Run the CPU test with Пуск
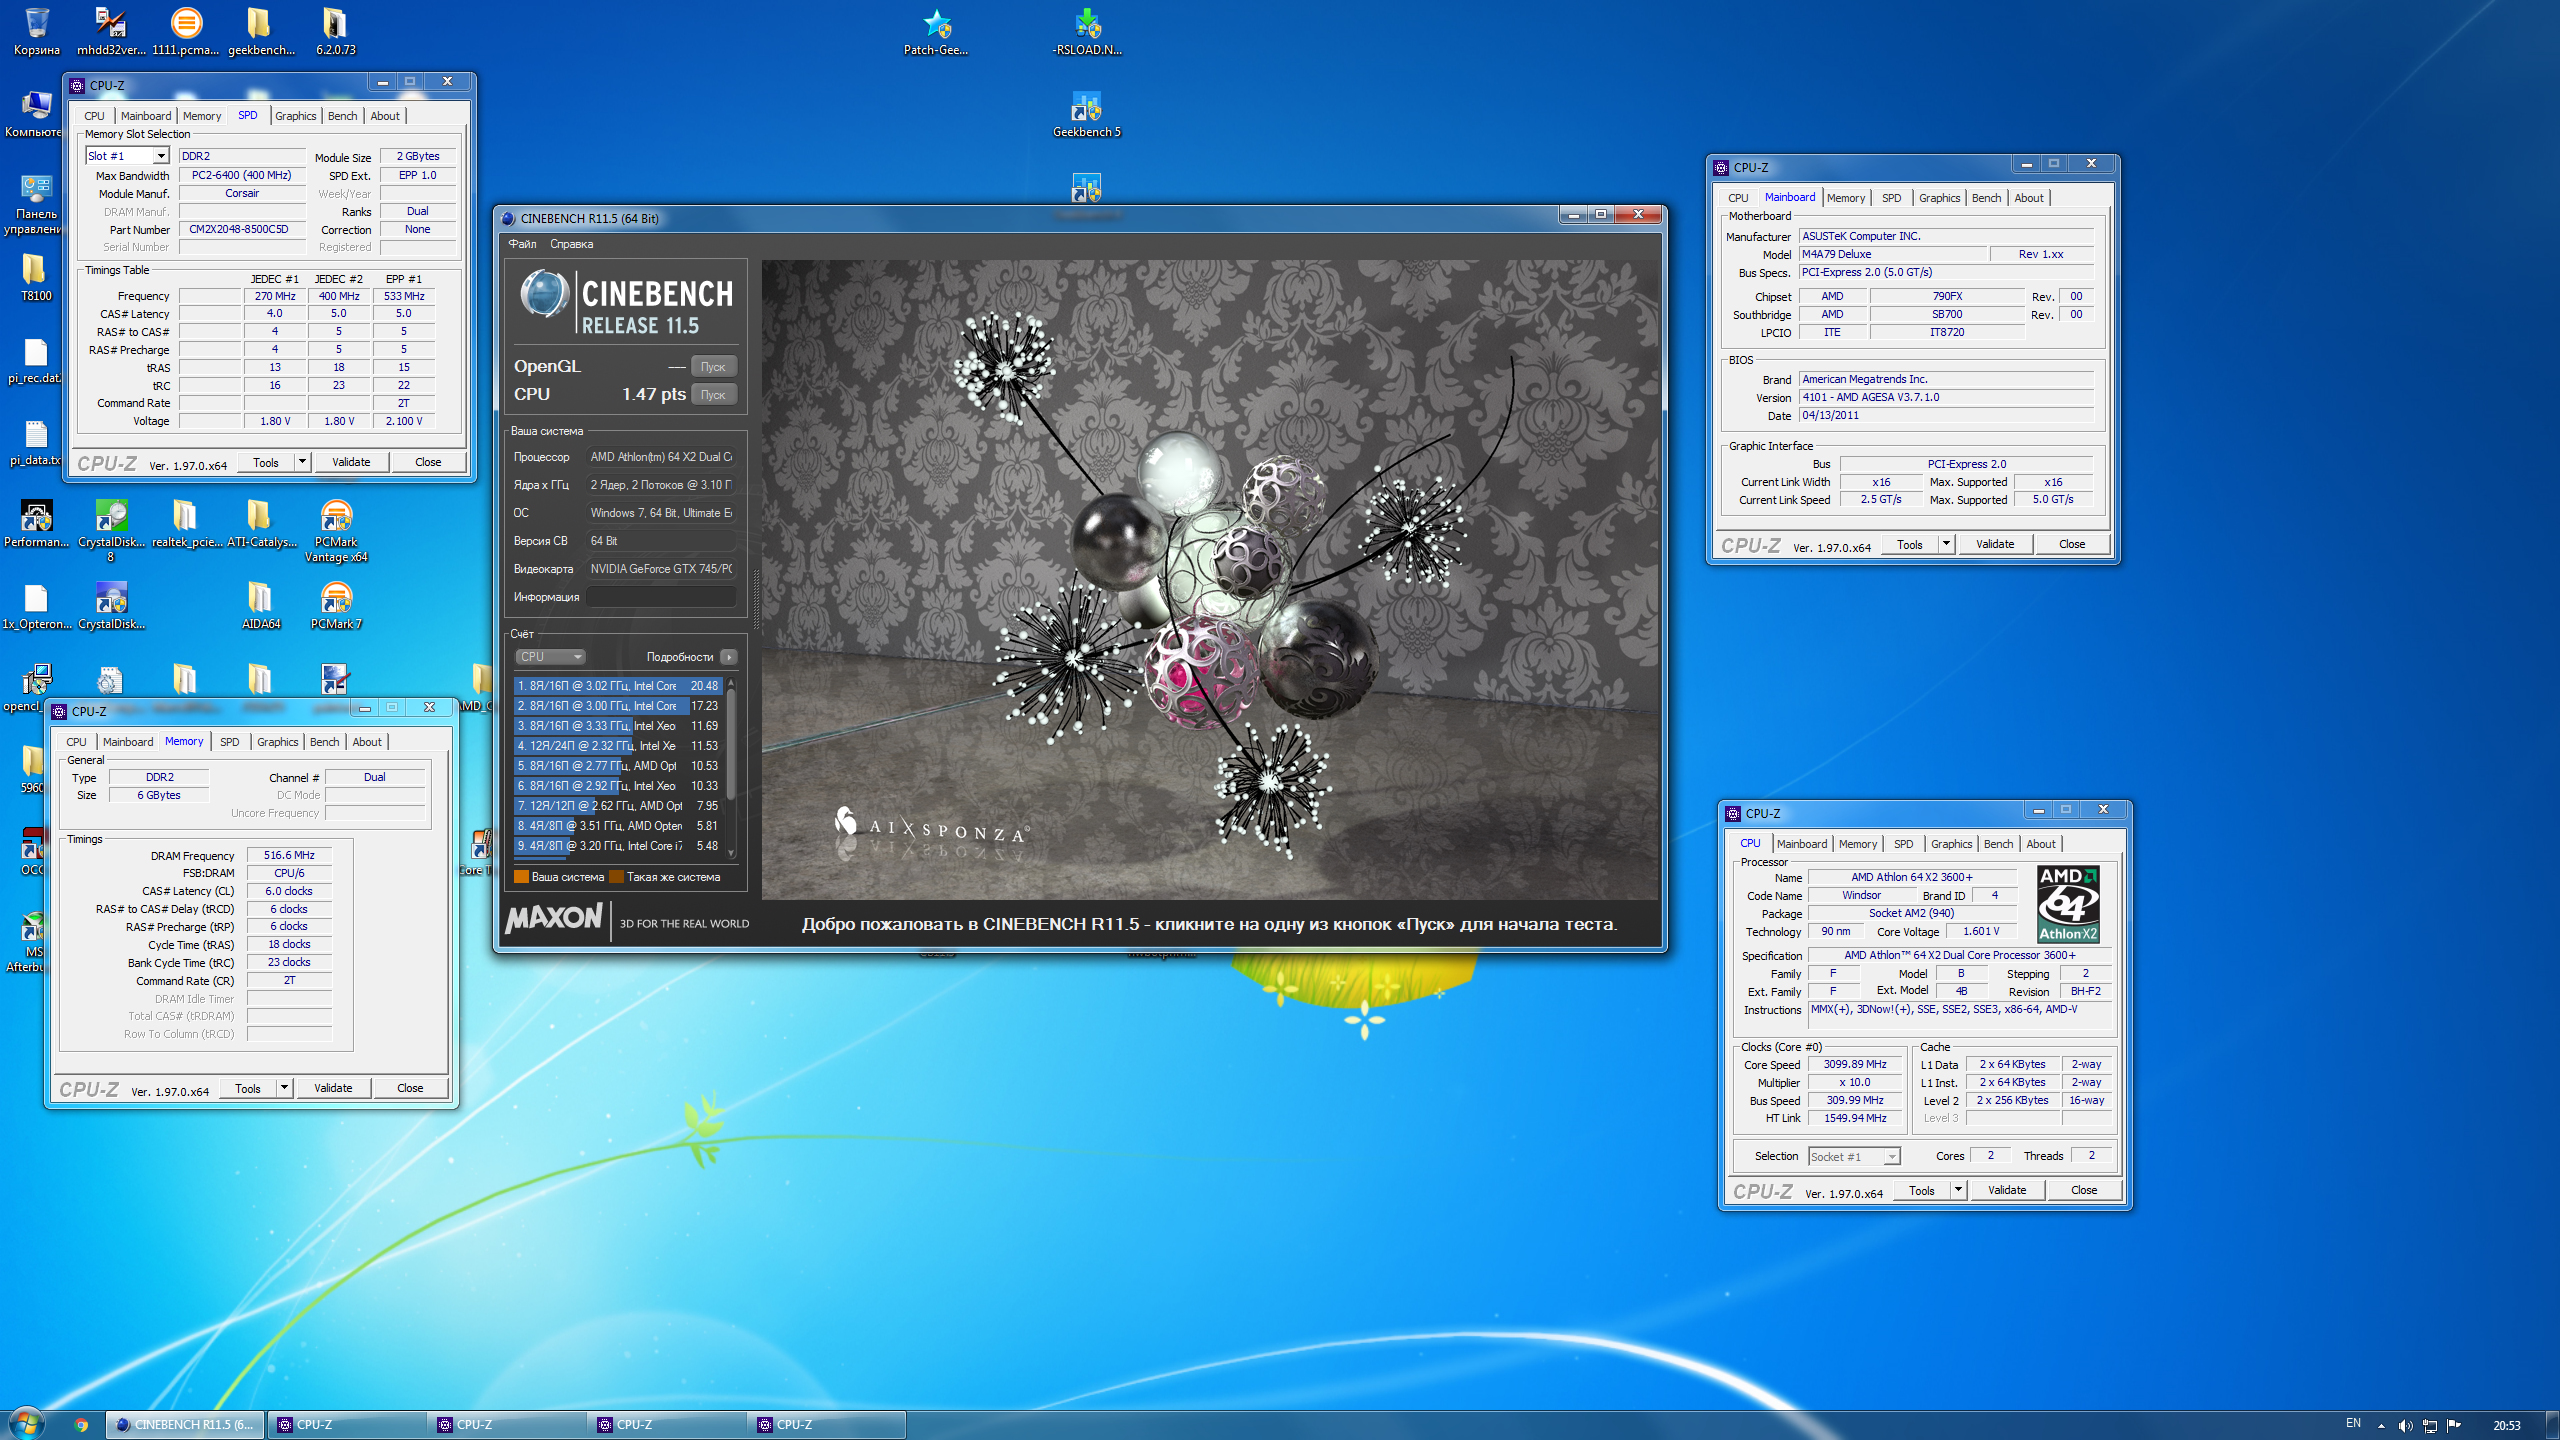This screenshot has height=1440, width=2560. 713,395
